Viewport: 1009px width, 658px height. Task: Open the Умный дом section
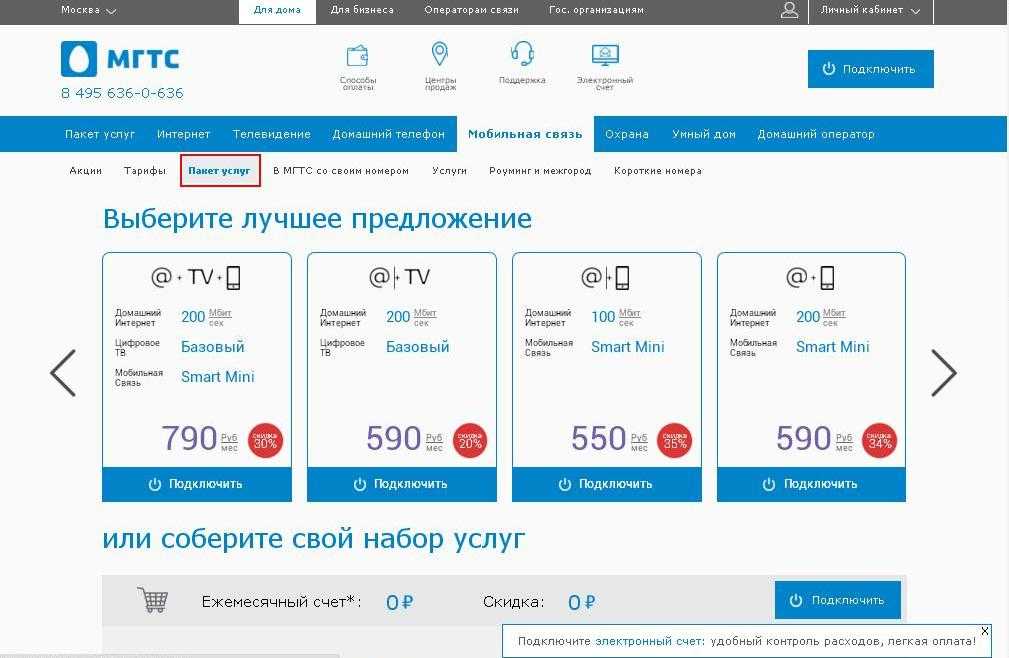point(704,134)
